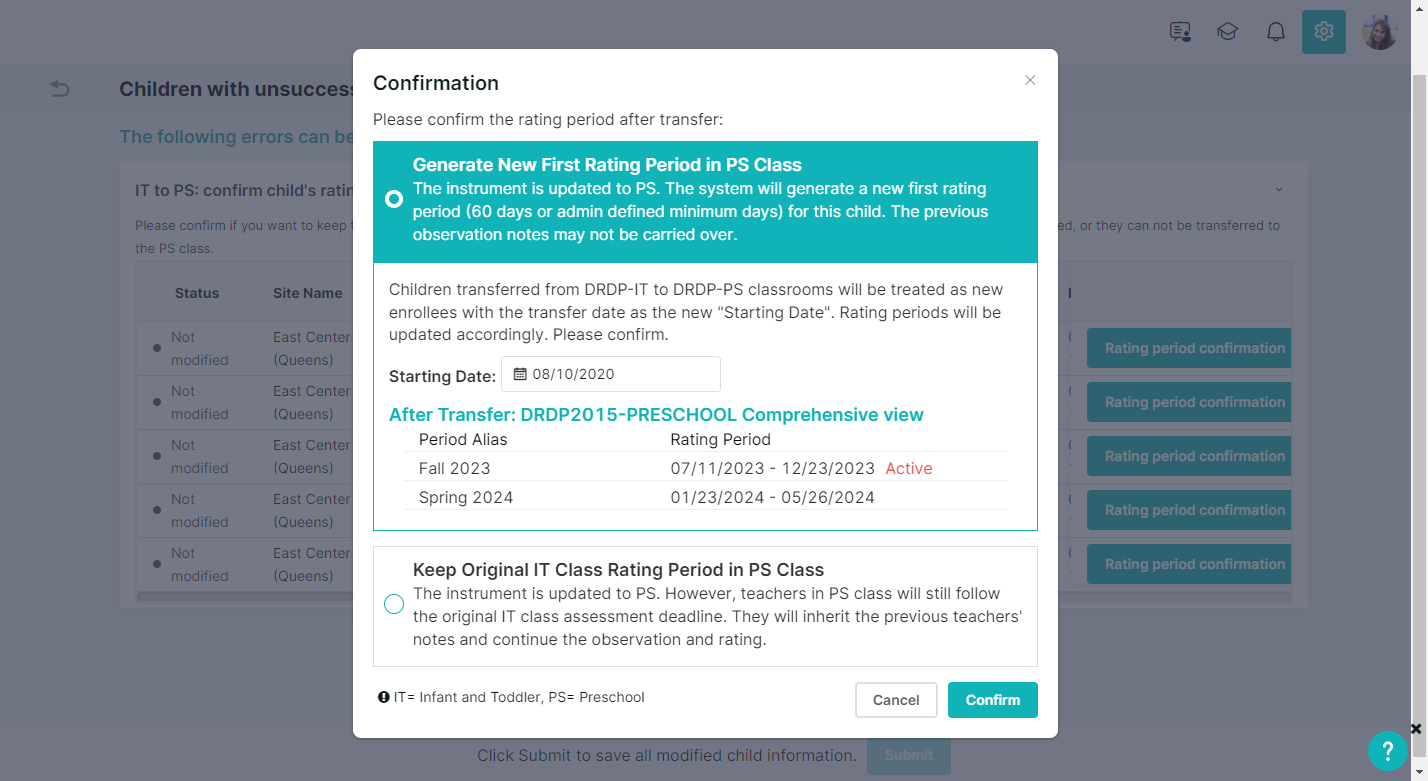
Task: Click the user profile avatar
Action: coord(1380,32)
